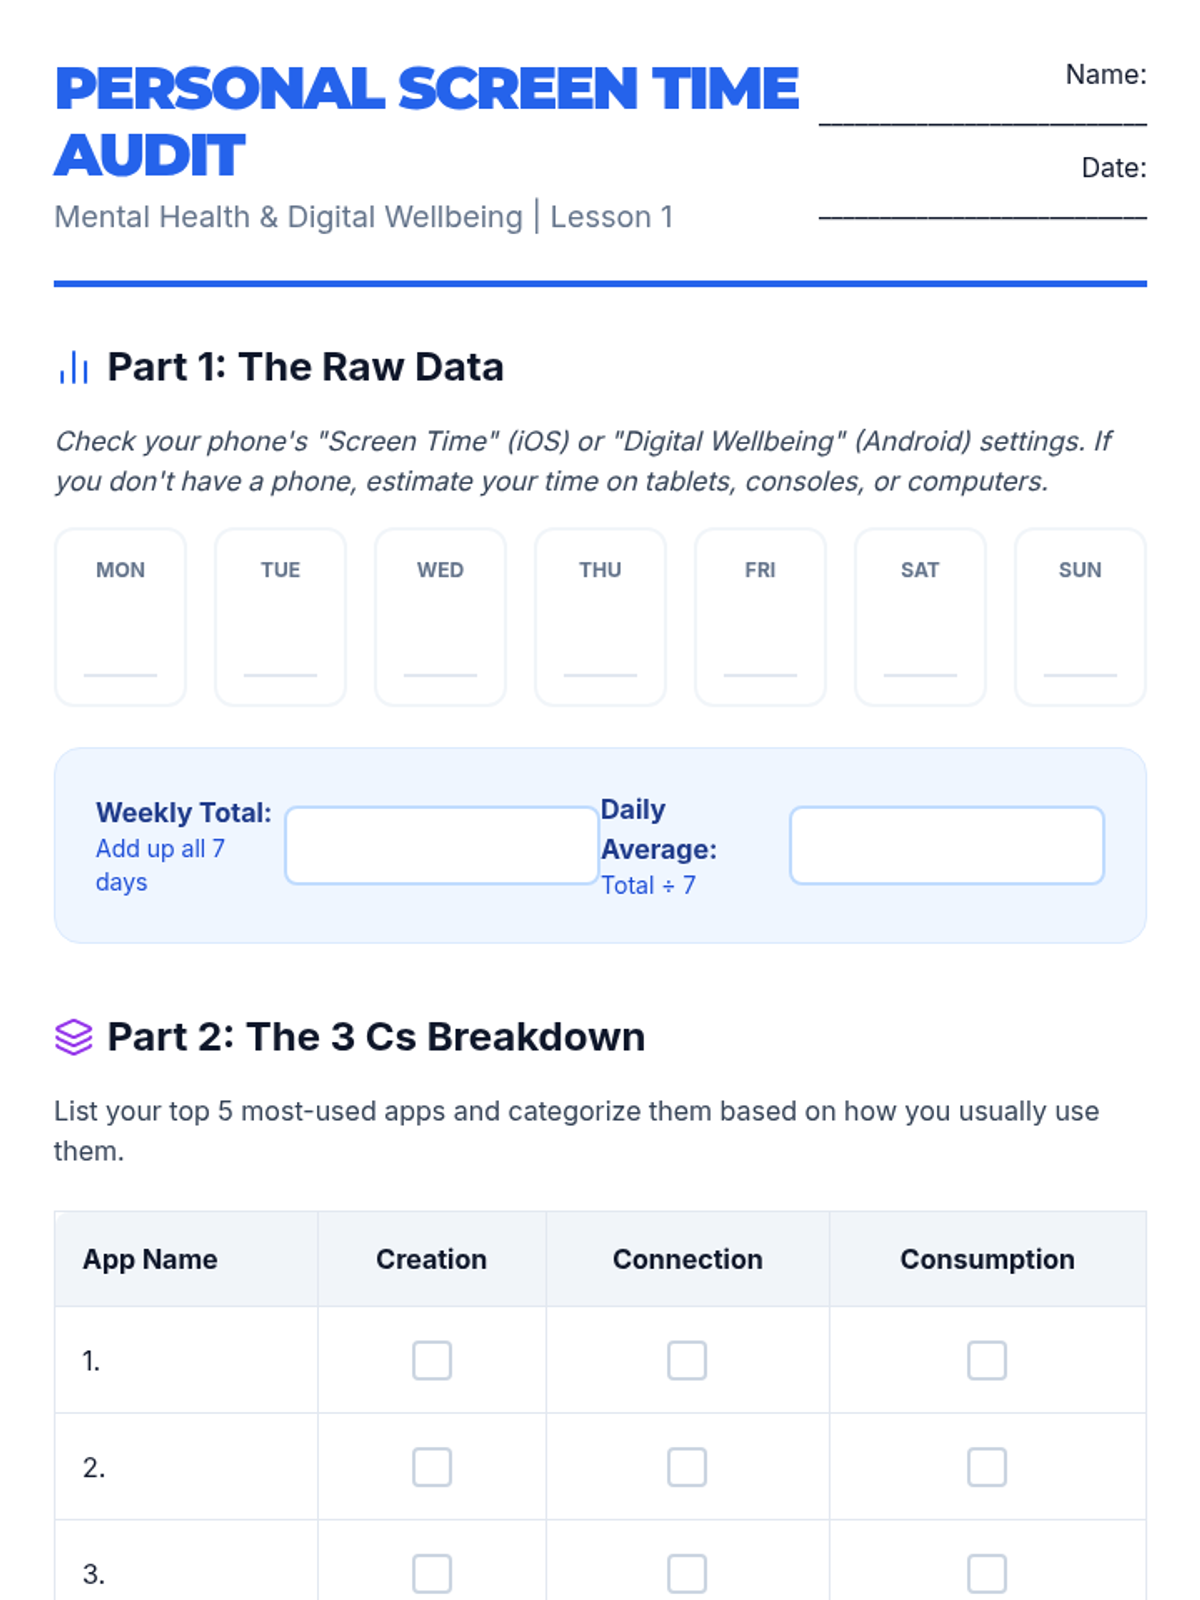Click the Consumption column header

click(987, 1259)
